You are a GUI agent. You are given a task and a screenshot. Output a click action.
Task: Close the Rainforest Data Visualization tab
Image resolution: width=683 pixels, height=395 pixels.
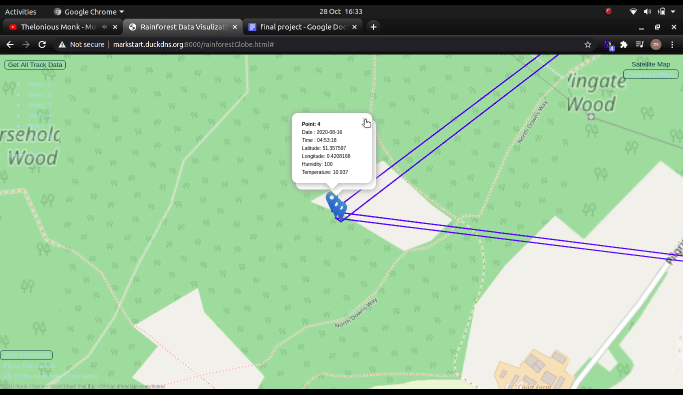[235, 27]
